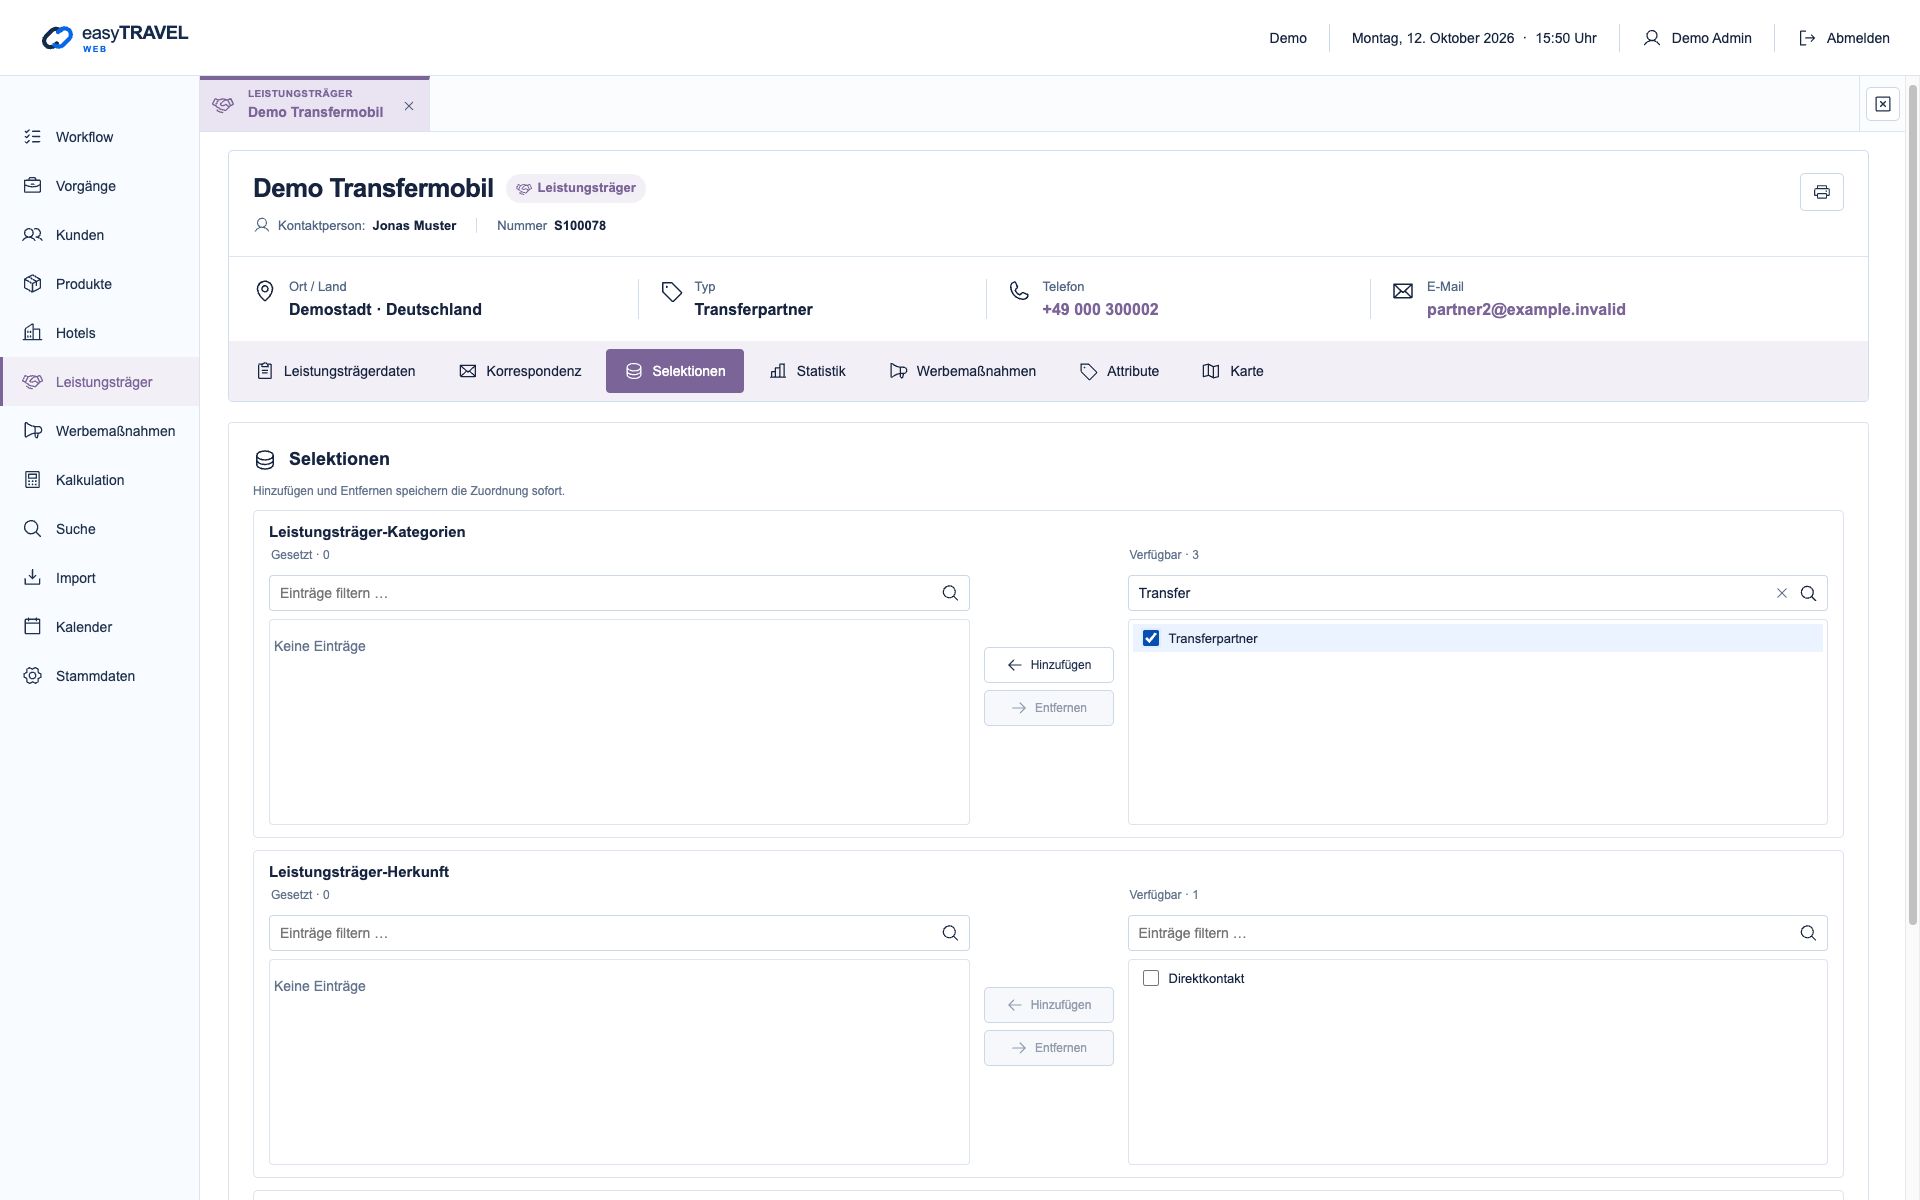This screenshot has width=1920, height=1200.
Task: Switch to Leistungsträgerdaten tab
Action: [x=336, y=371]
